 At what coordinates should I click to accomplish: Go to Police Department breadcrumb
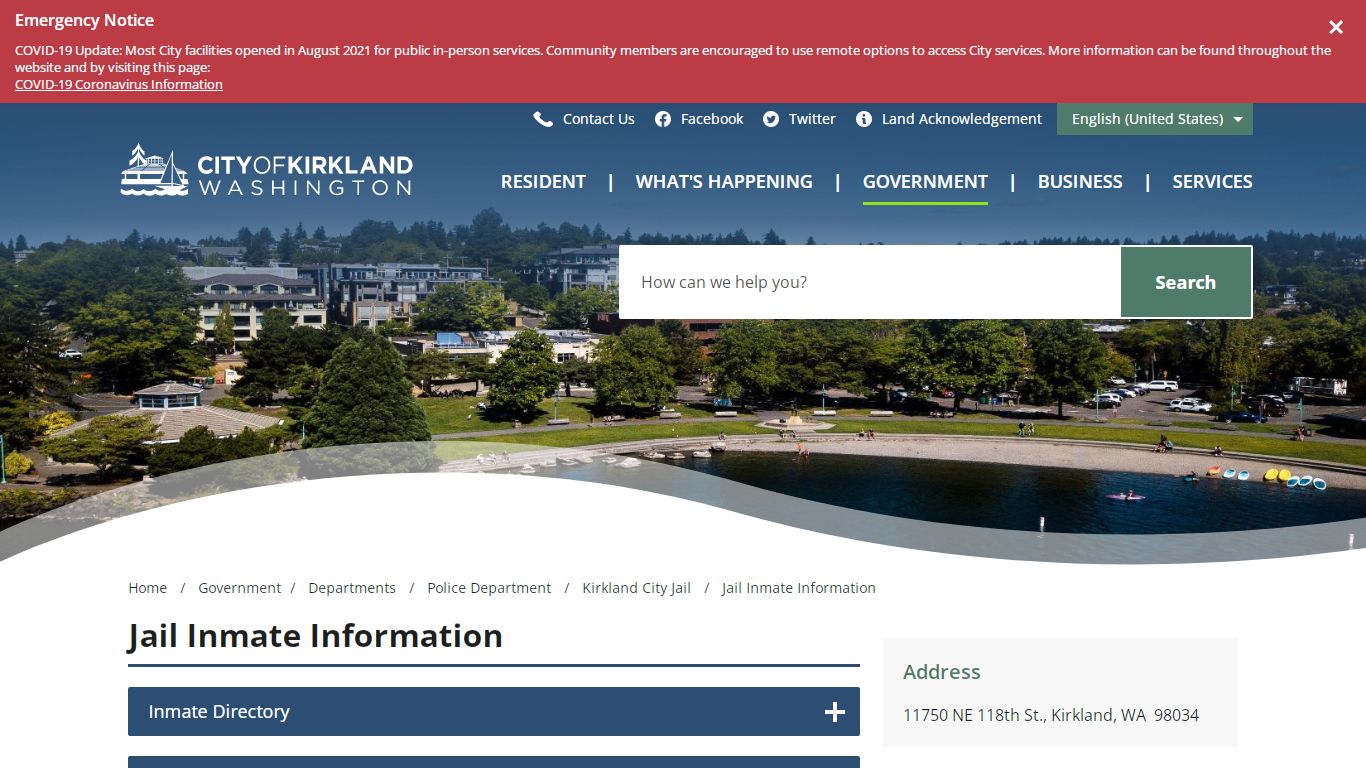point(489,588)
